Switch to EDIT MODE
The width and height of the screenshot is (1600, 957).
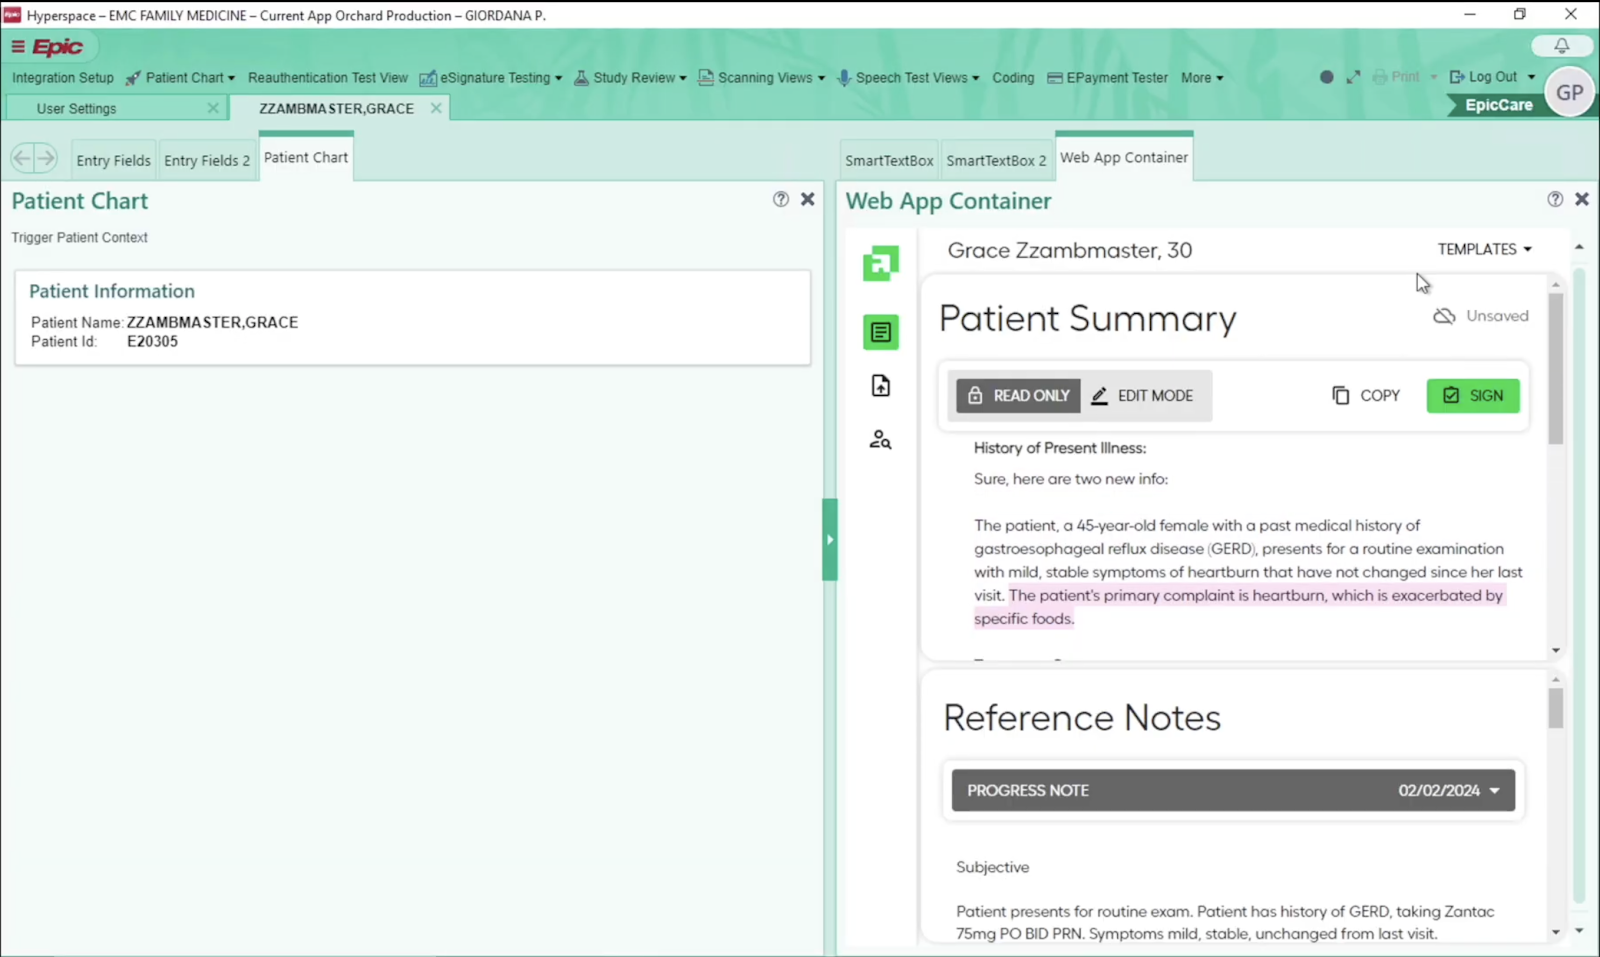(1142, 396)
